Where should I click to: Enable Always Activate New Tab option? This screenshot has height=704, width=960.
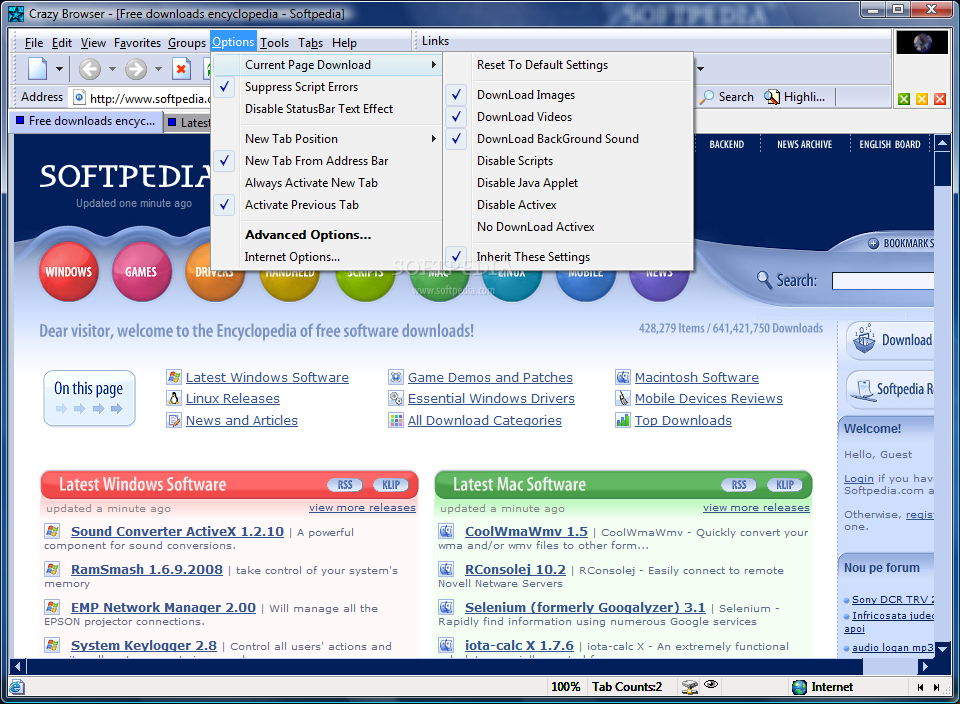326,183
